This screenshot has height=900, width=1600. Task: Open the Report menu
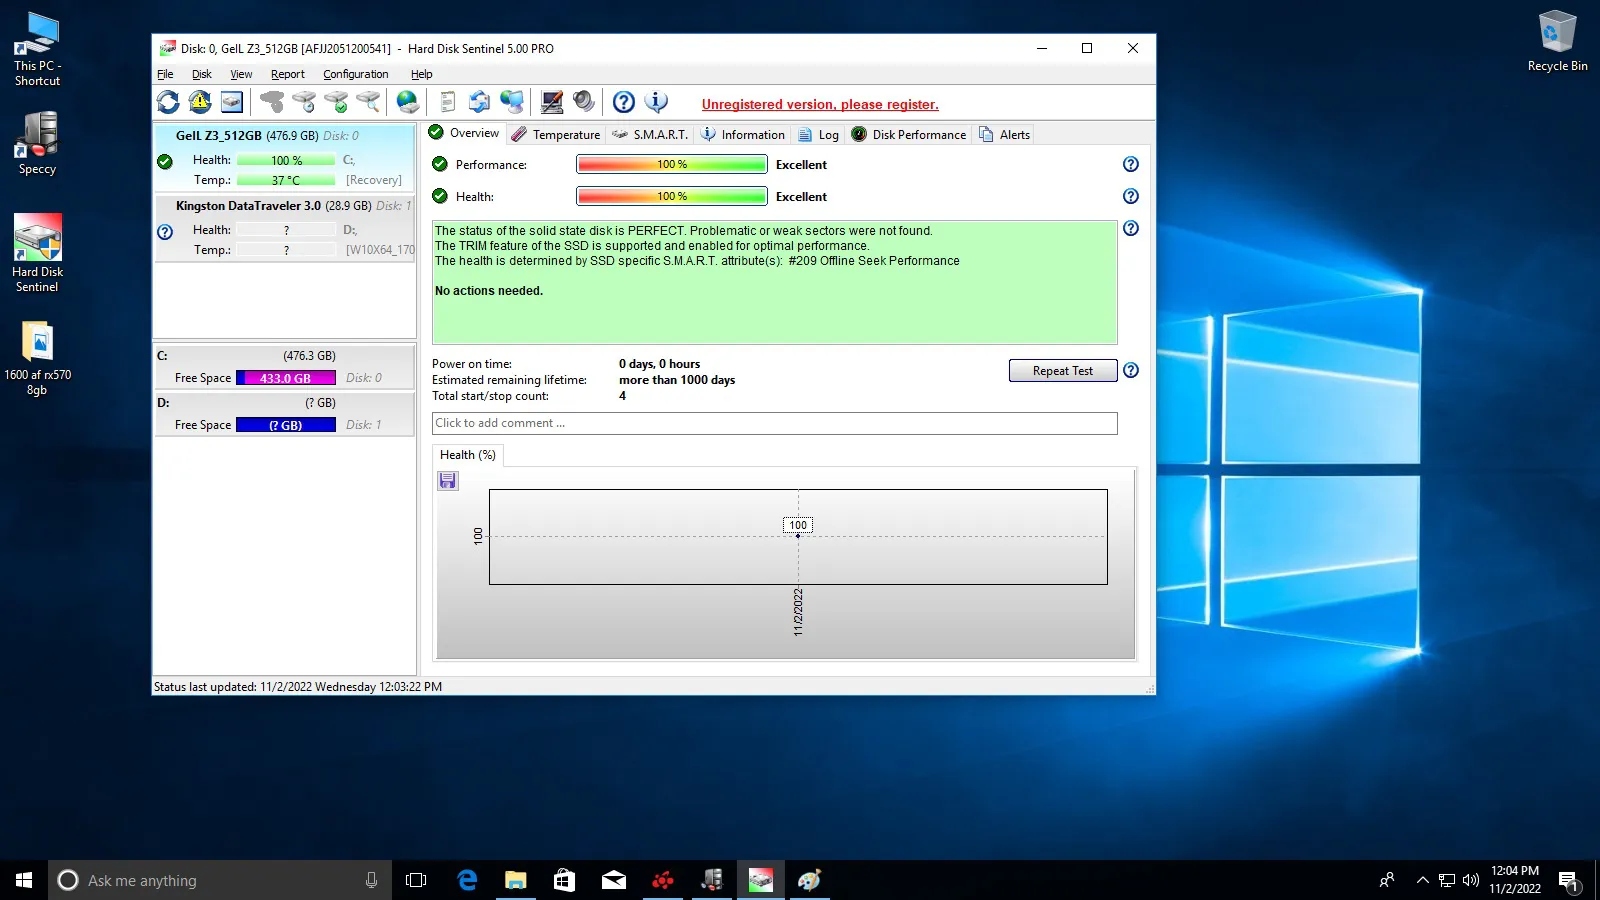[288, 74]
